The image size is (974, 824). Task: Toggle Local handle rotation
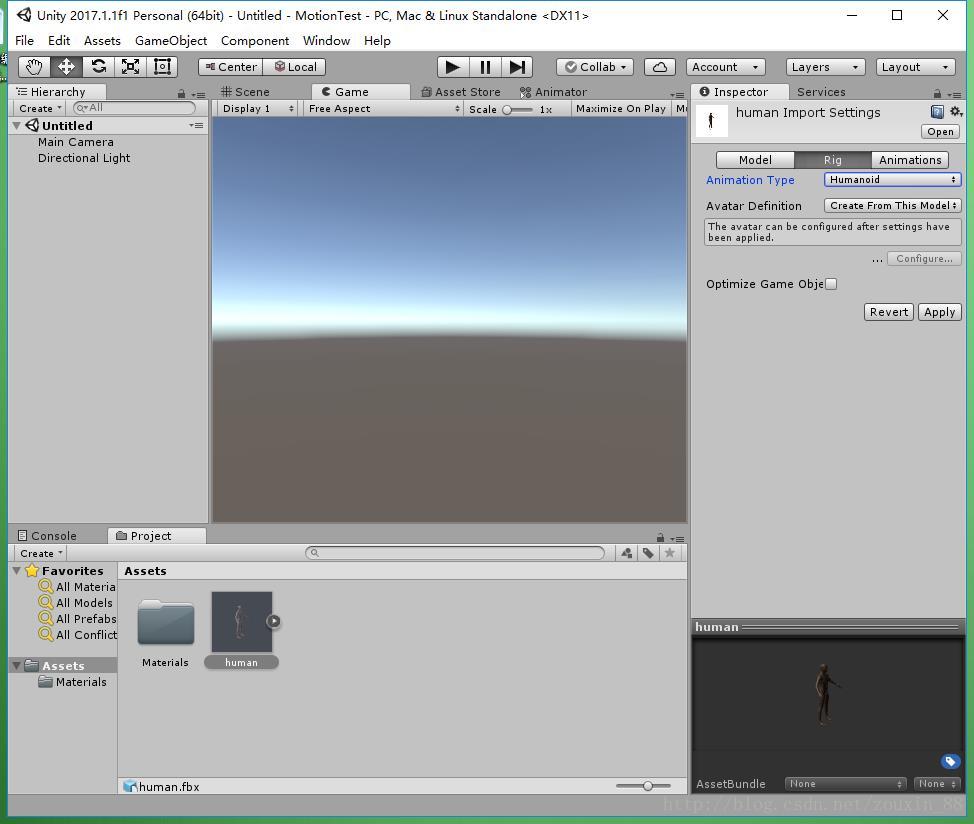294,67
